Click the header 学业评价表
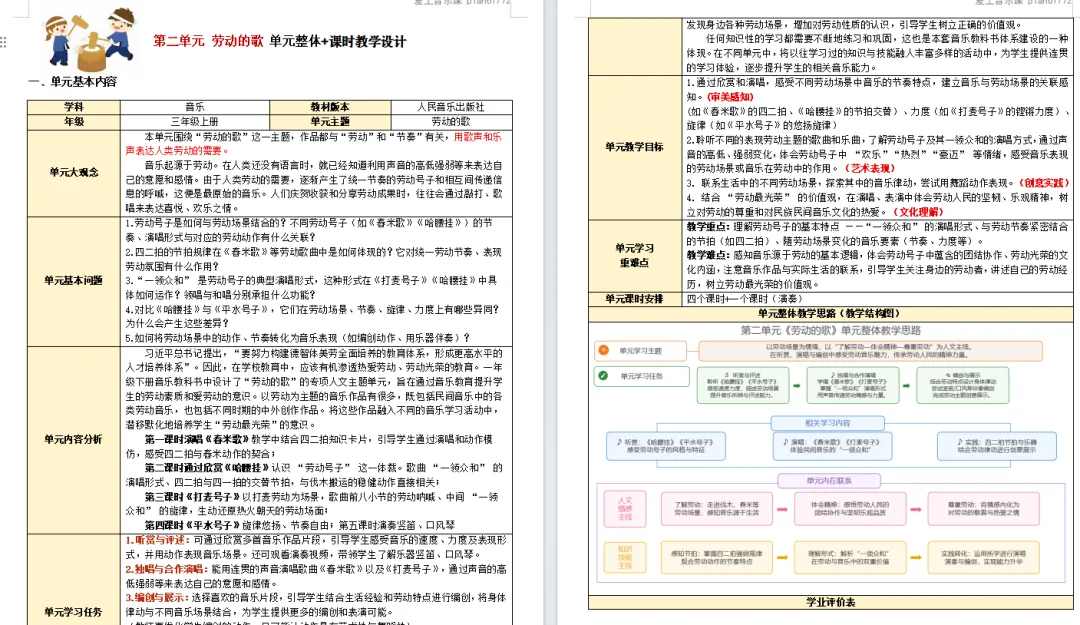 [x=831, y=602]
